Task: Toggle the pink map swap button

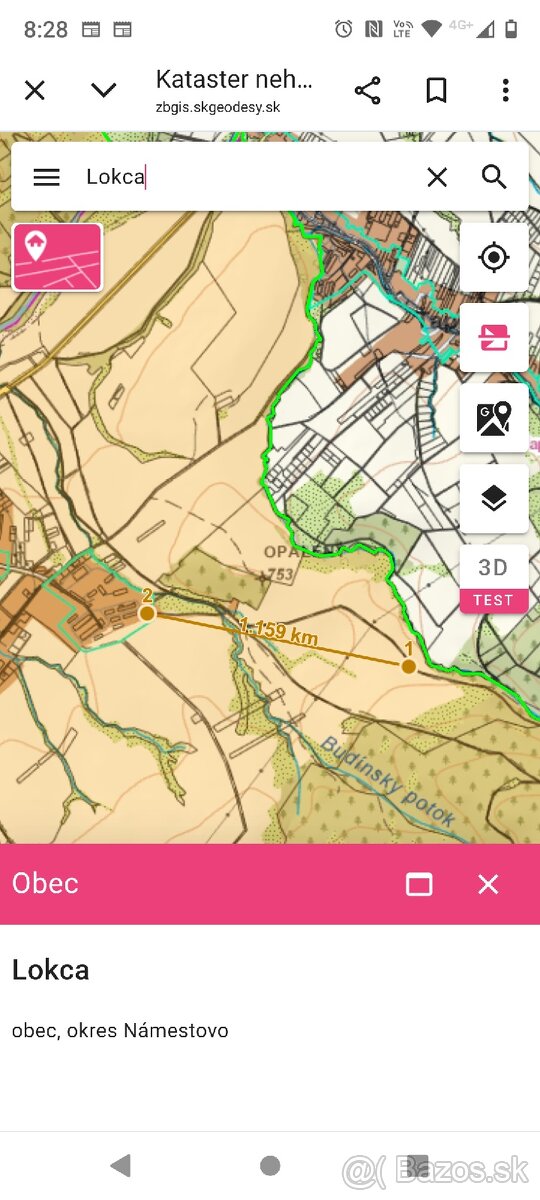Action: click(494, 338)
